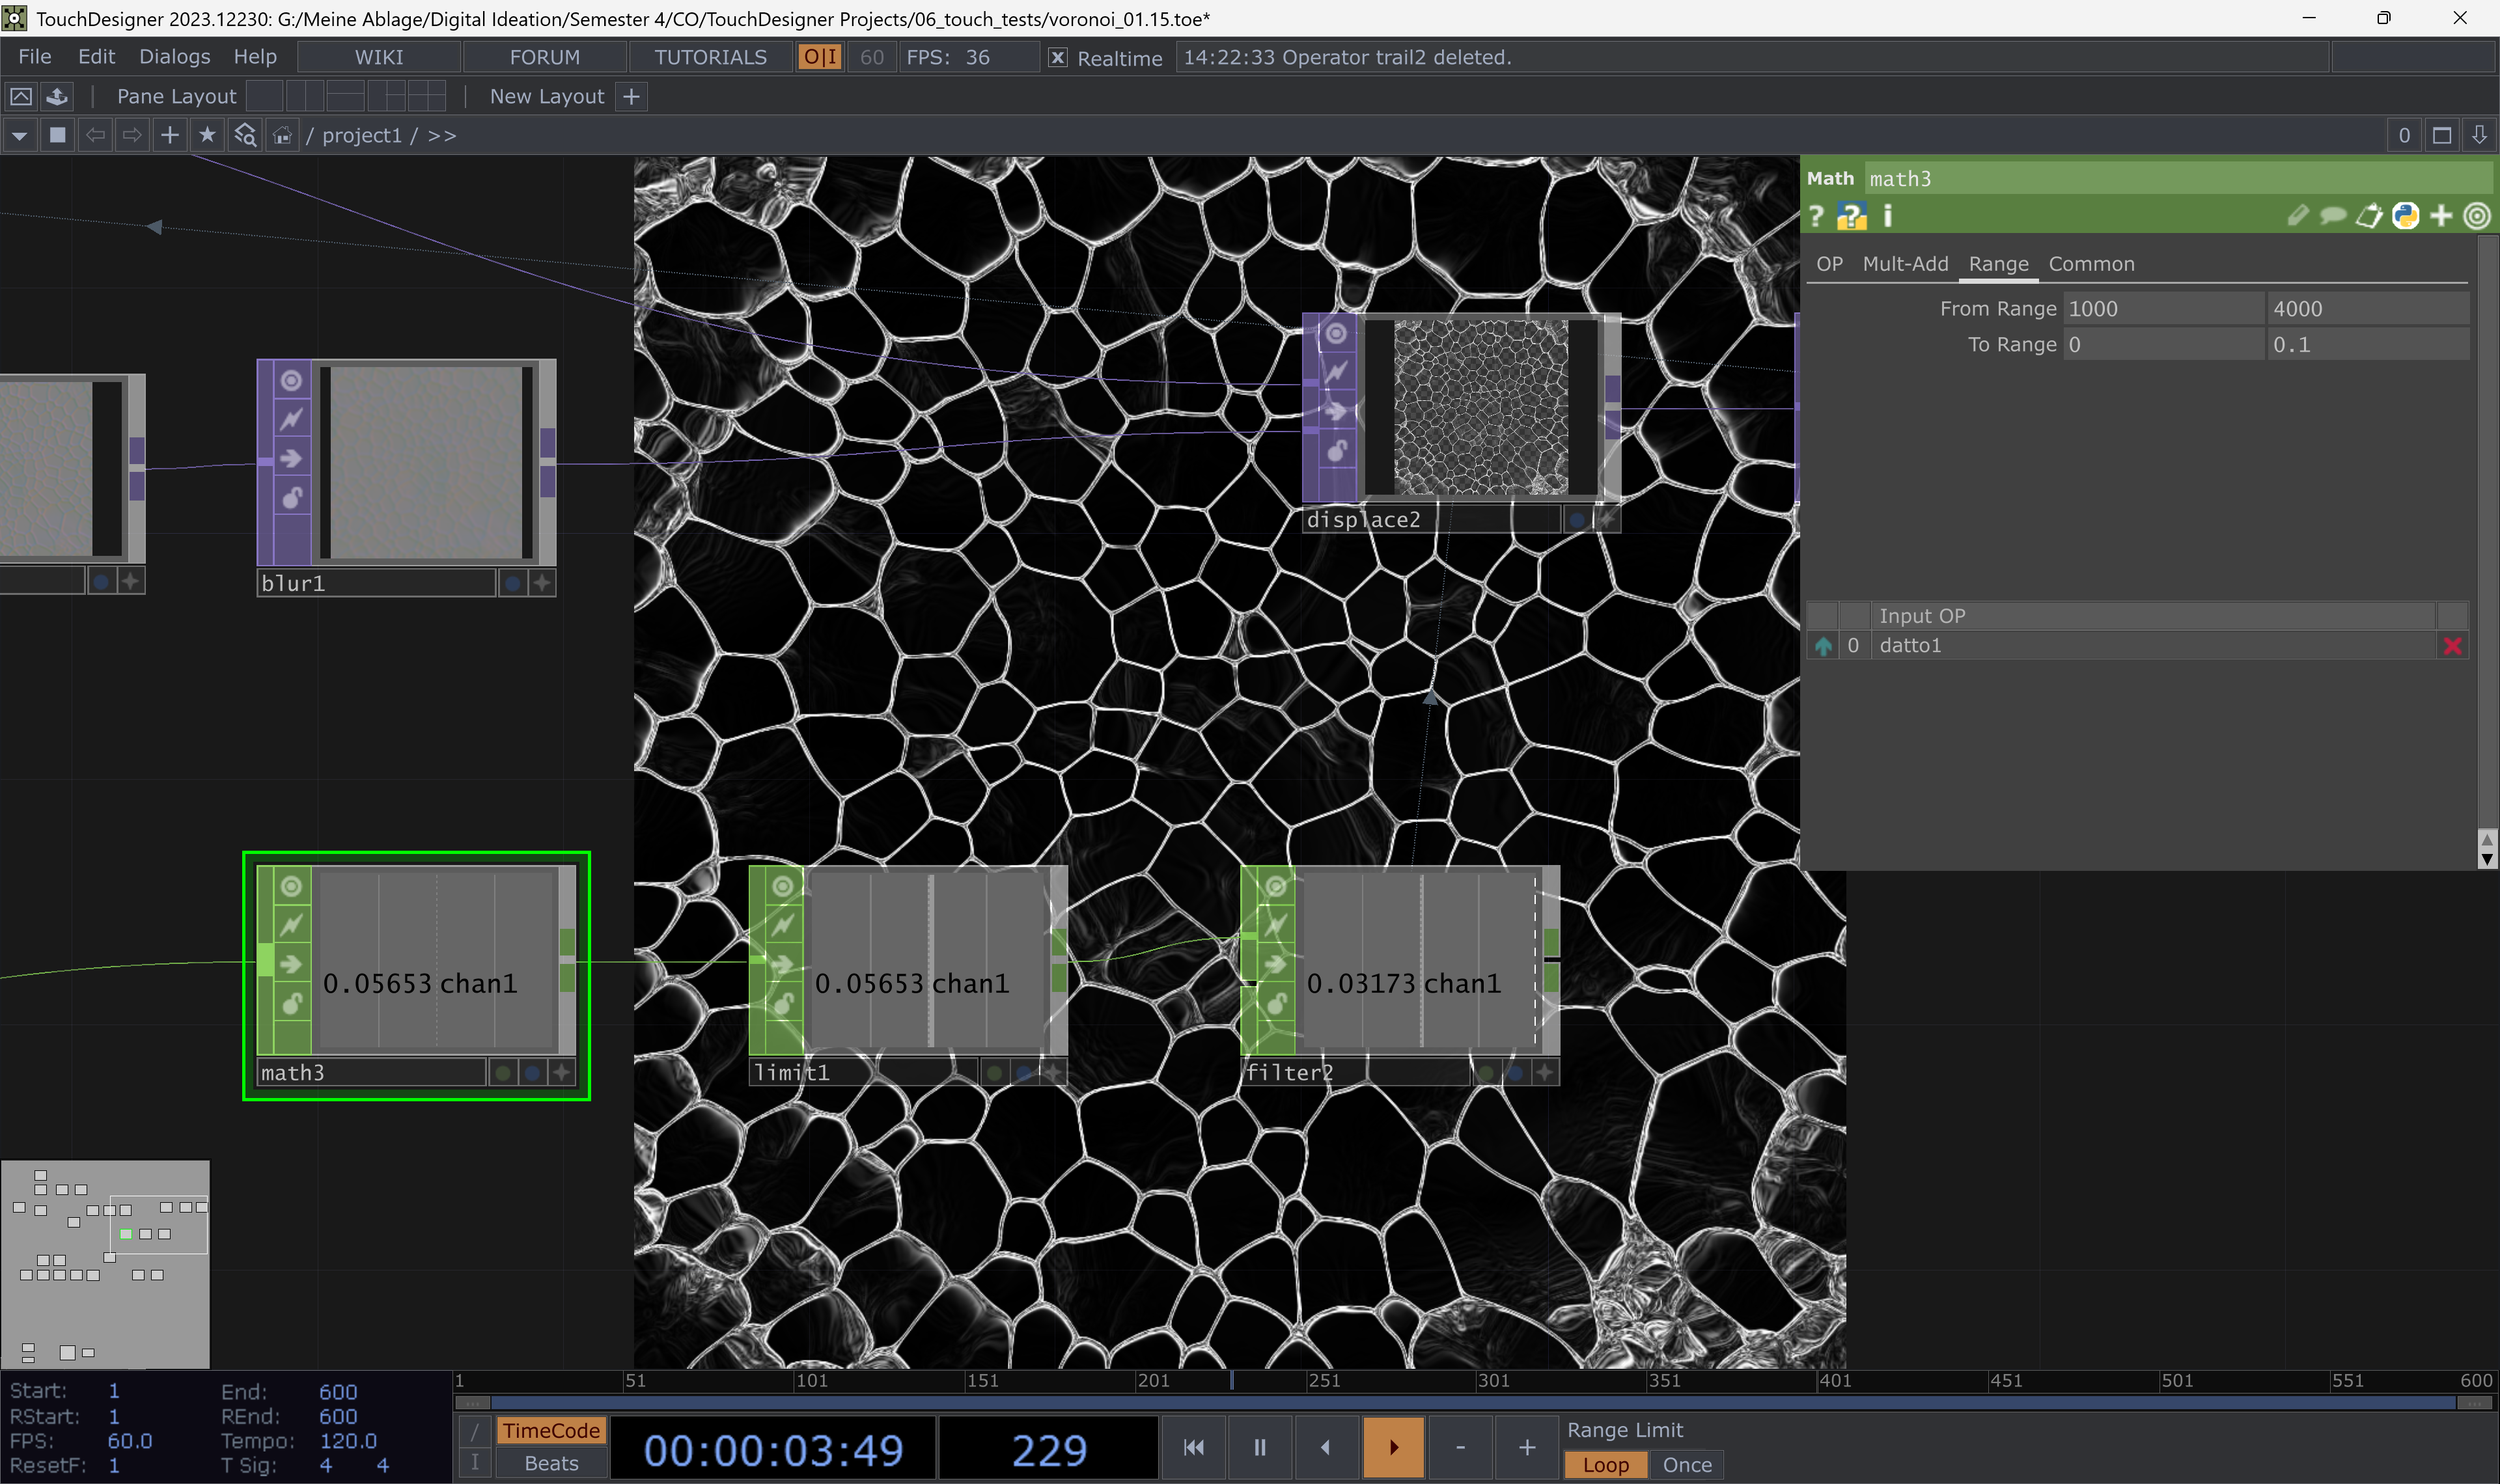Add new layout with plus button
Image resolution: width=2500 pixels, height=1484 pixels.
[x=631, y=96]
